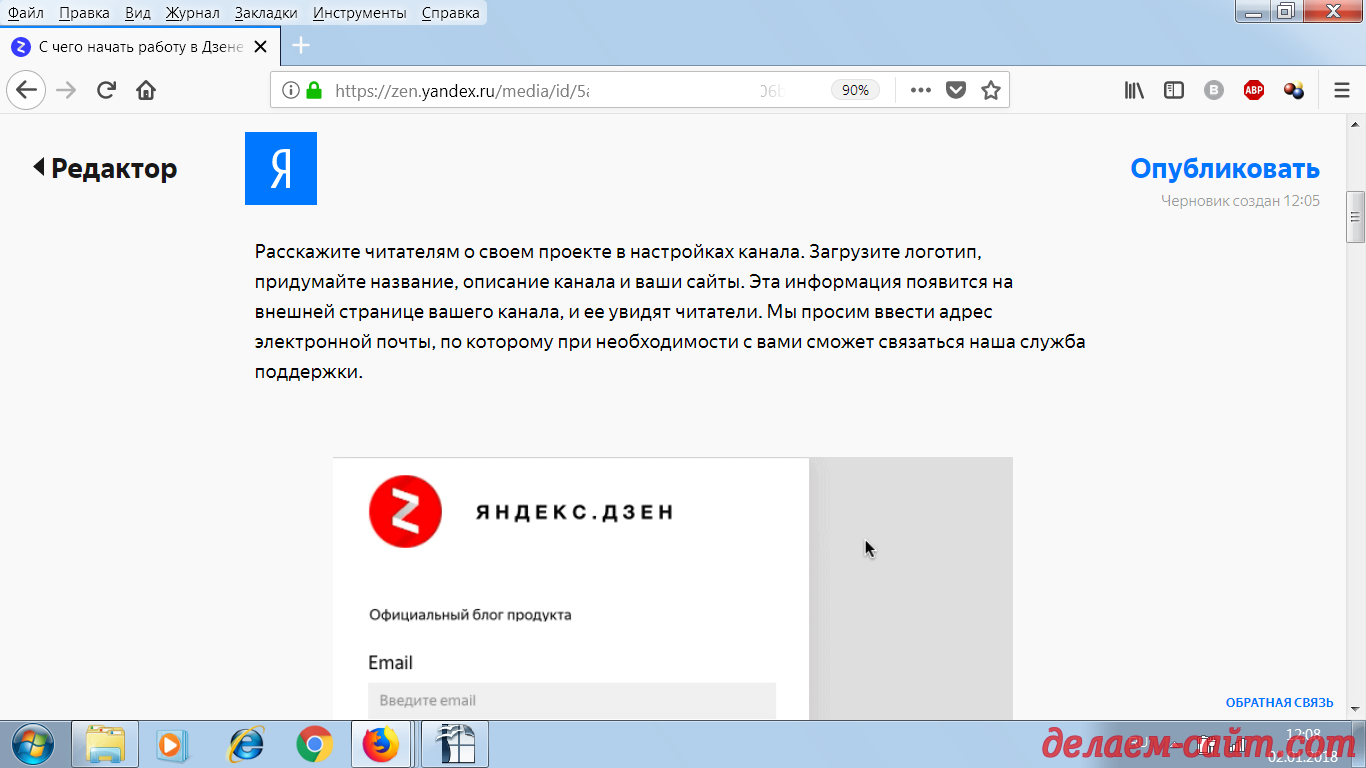Open the Справка menu
The height and width of the screenshot is (768, 1366).
click(x=450, y=13)
